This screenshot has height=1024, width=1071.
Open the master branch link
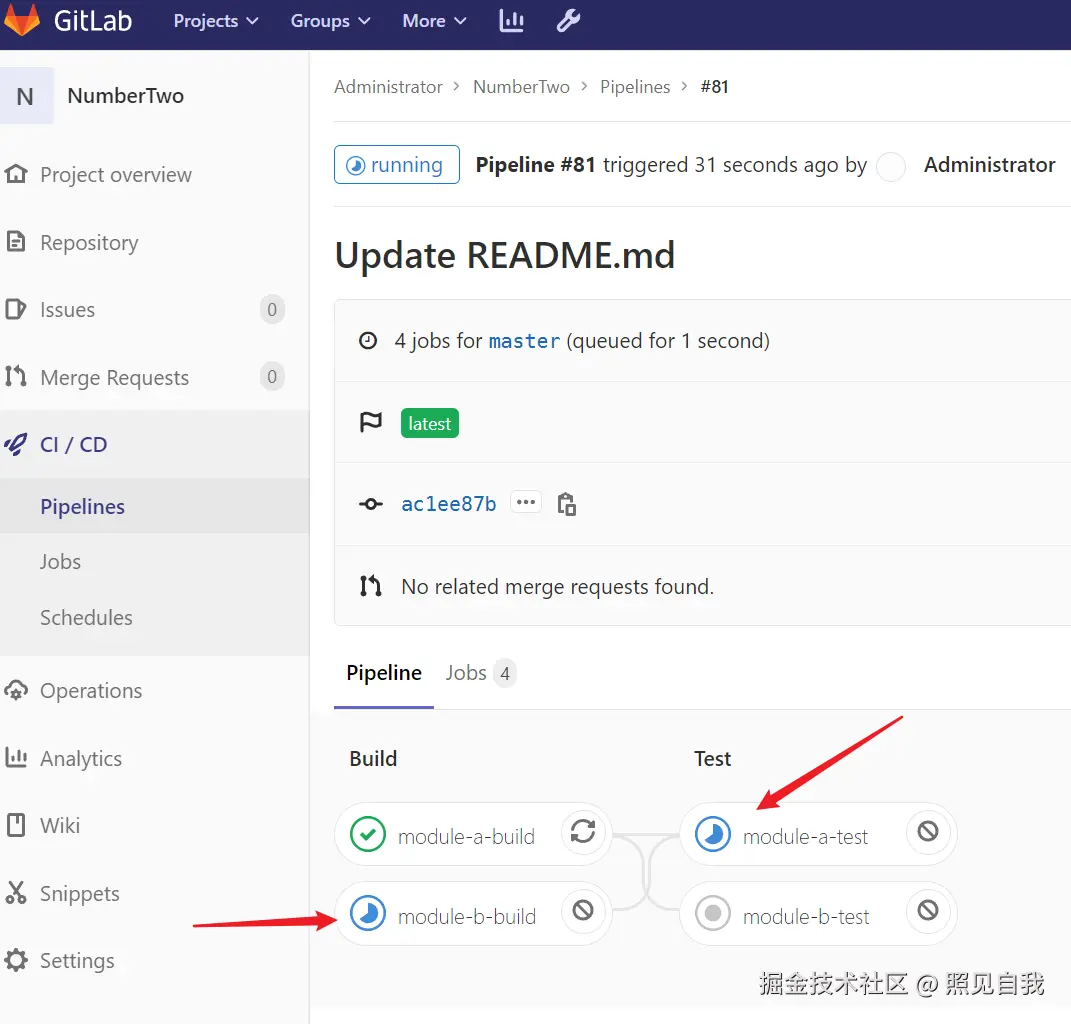point(525,341)
